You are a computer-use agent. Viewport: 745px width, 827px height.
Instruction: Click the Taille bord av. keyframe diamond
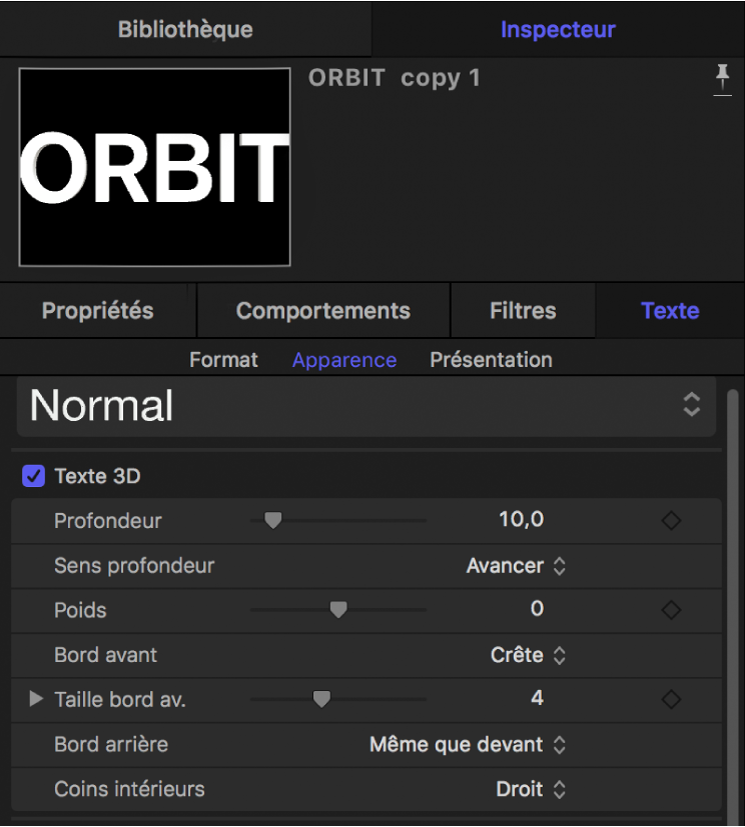671,699
